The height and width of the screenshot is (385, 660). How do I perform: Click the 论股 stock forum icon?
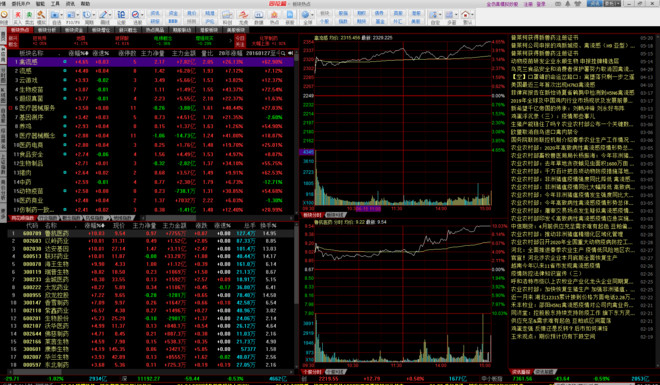(121, 15)
